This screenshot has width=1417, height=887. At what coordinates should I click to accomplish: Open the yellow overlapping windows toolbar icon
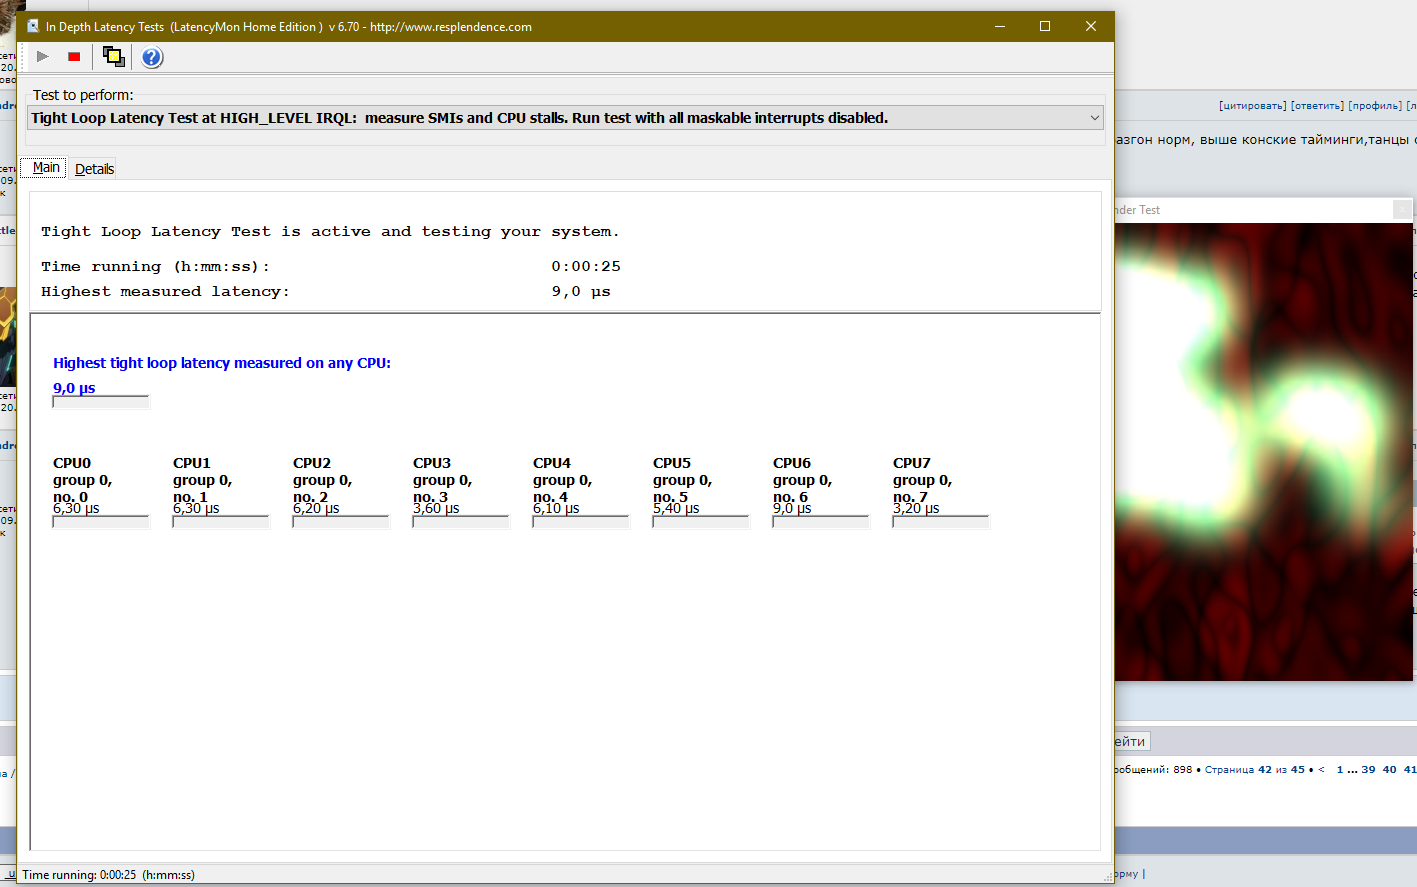tap(114, 57)
